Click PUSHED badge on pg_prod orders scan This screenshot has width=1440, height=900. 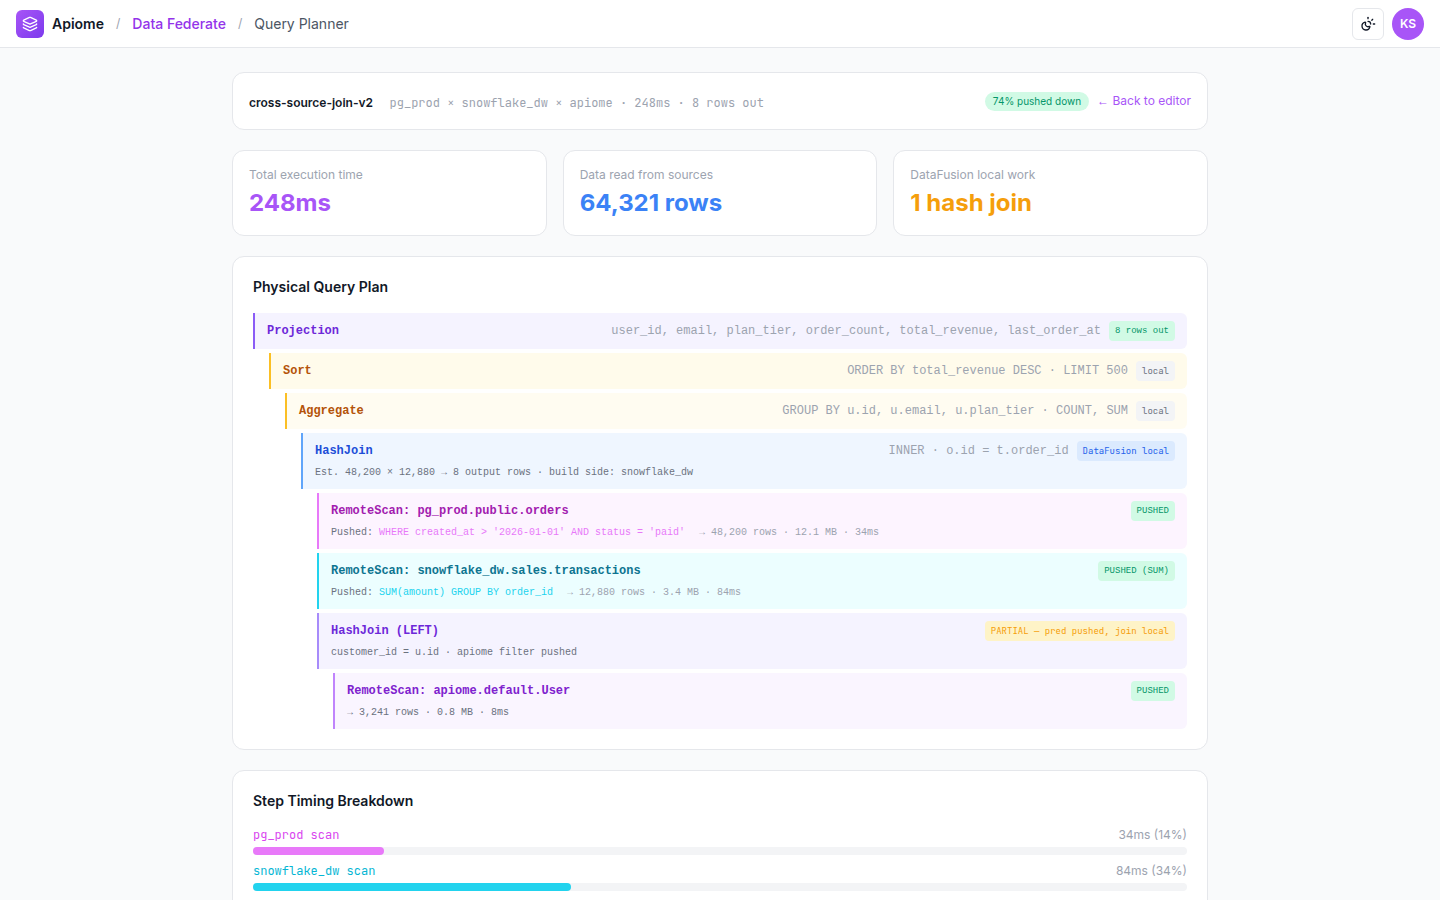(1153, 510)
